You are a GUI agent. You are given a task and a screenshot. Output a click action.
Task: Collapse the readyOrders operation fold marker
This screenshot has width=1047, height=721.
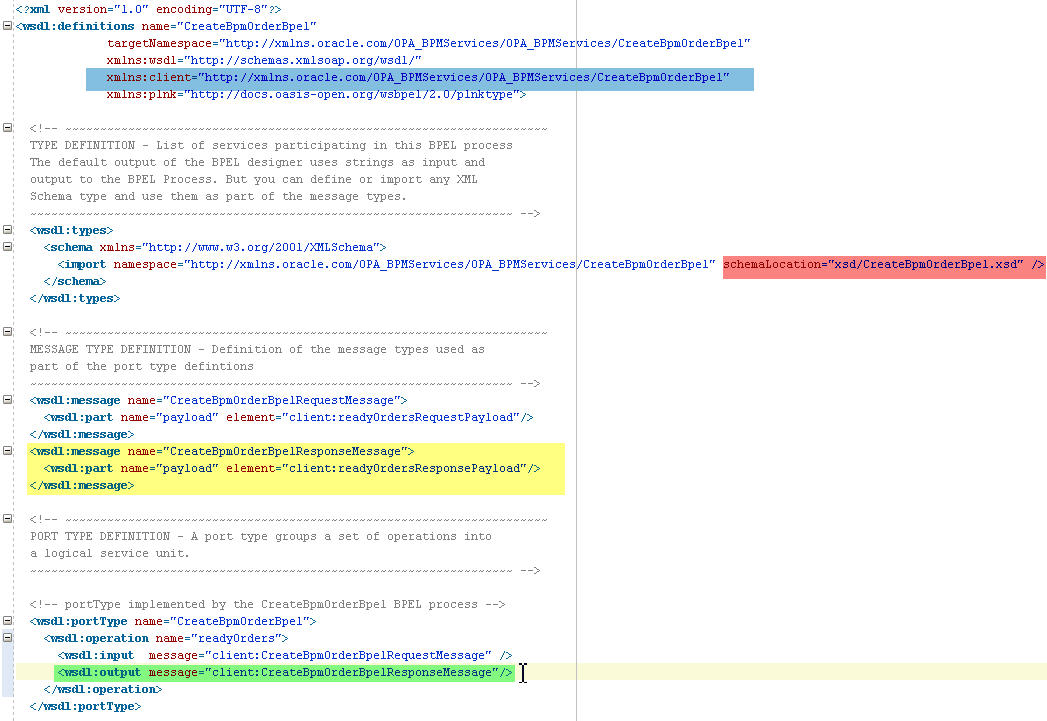(7, 637)
